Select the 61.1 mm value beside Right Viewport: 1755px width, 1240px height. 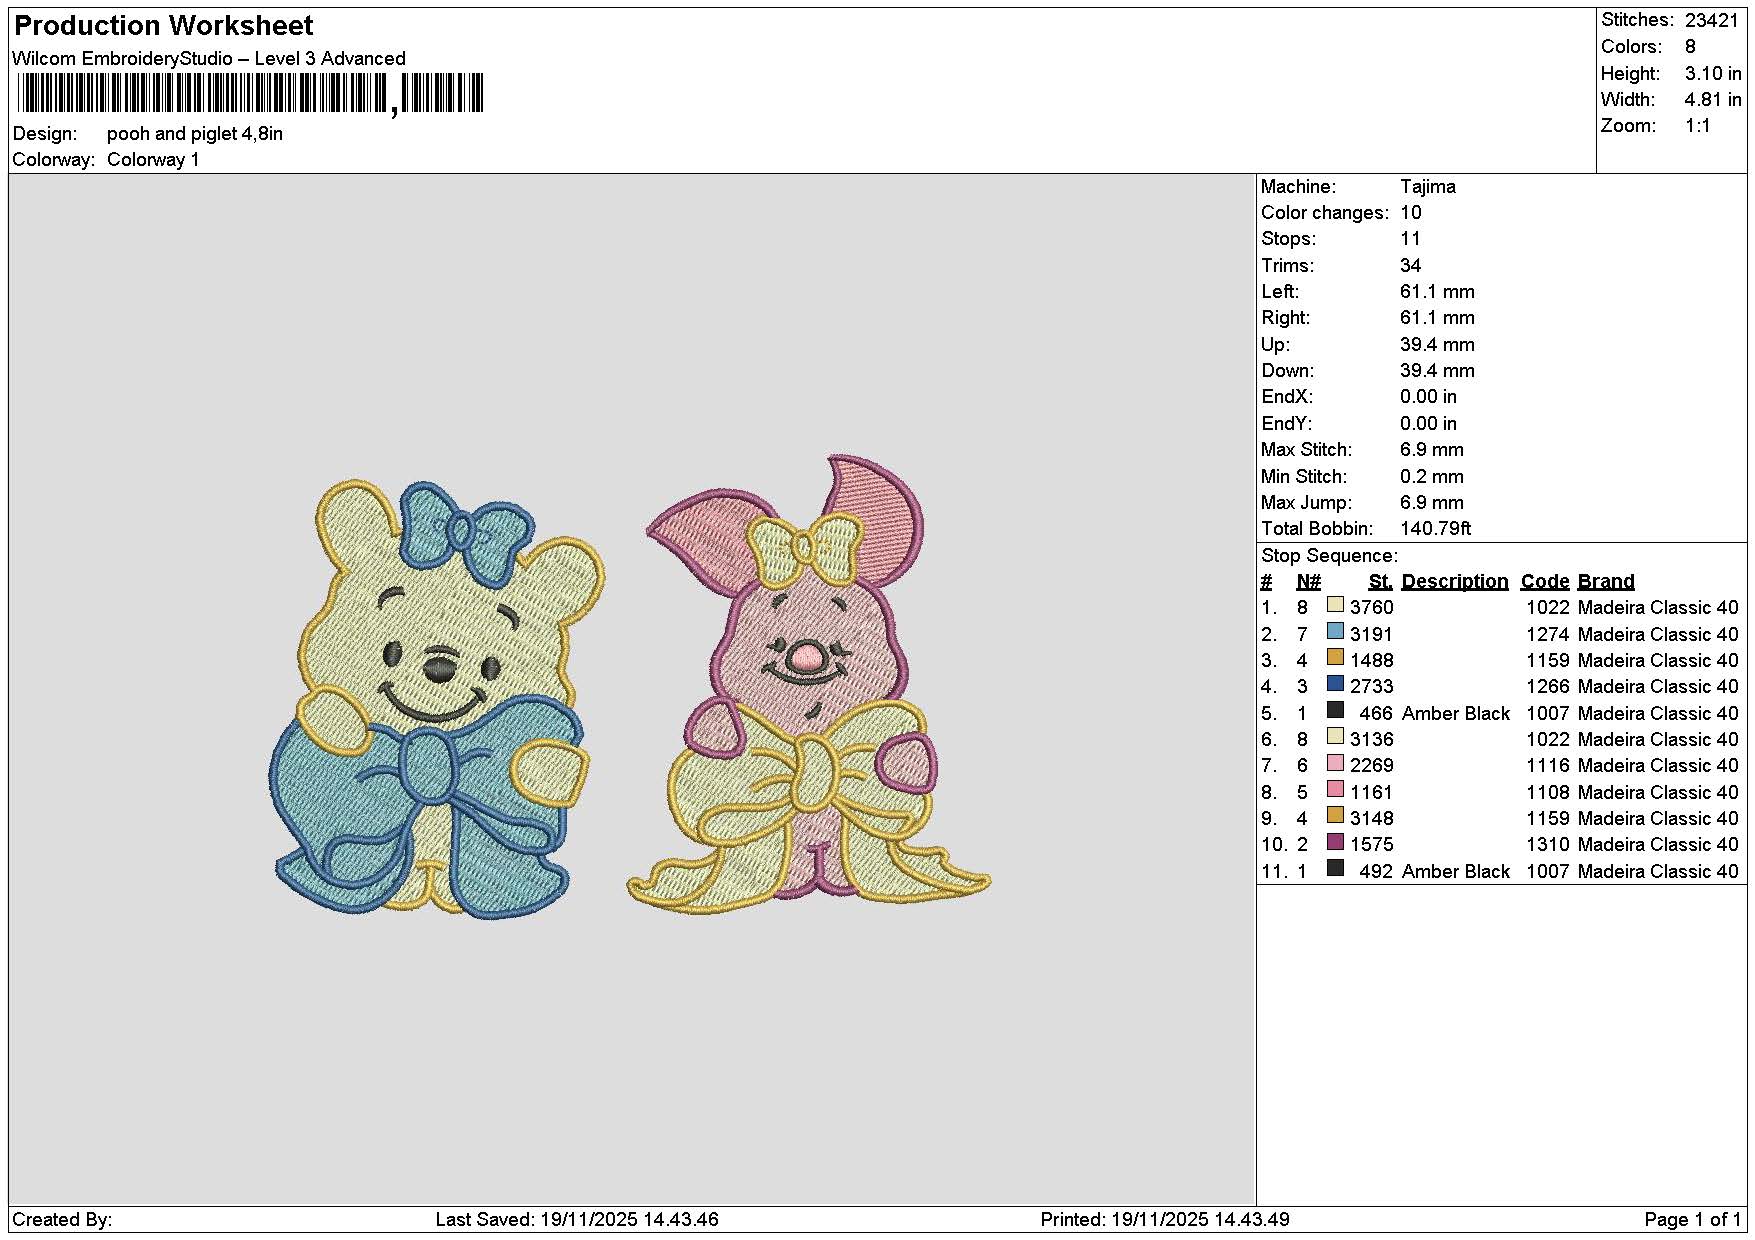1437,317
